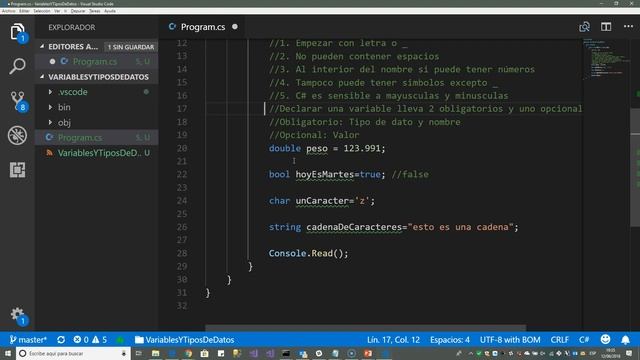Open the Search view in activity bar

(17, 66)
